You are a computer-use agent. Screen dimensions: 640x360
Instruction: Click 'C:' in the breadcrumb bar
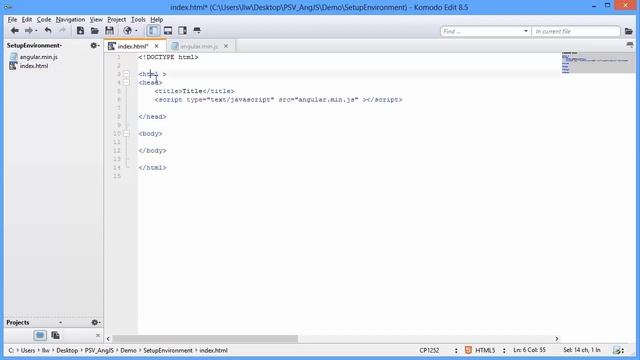tap(11, 350)
